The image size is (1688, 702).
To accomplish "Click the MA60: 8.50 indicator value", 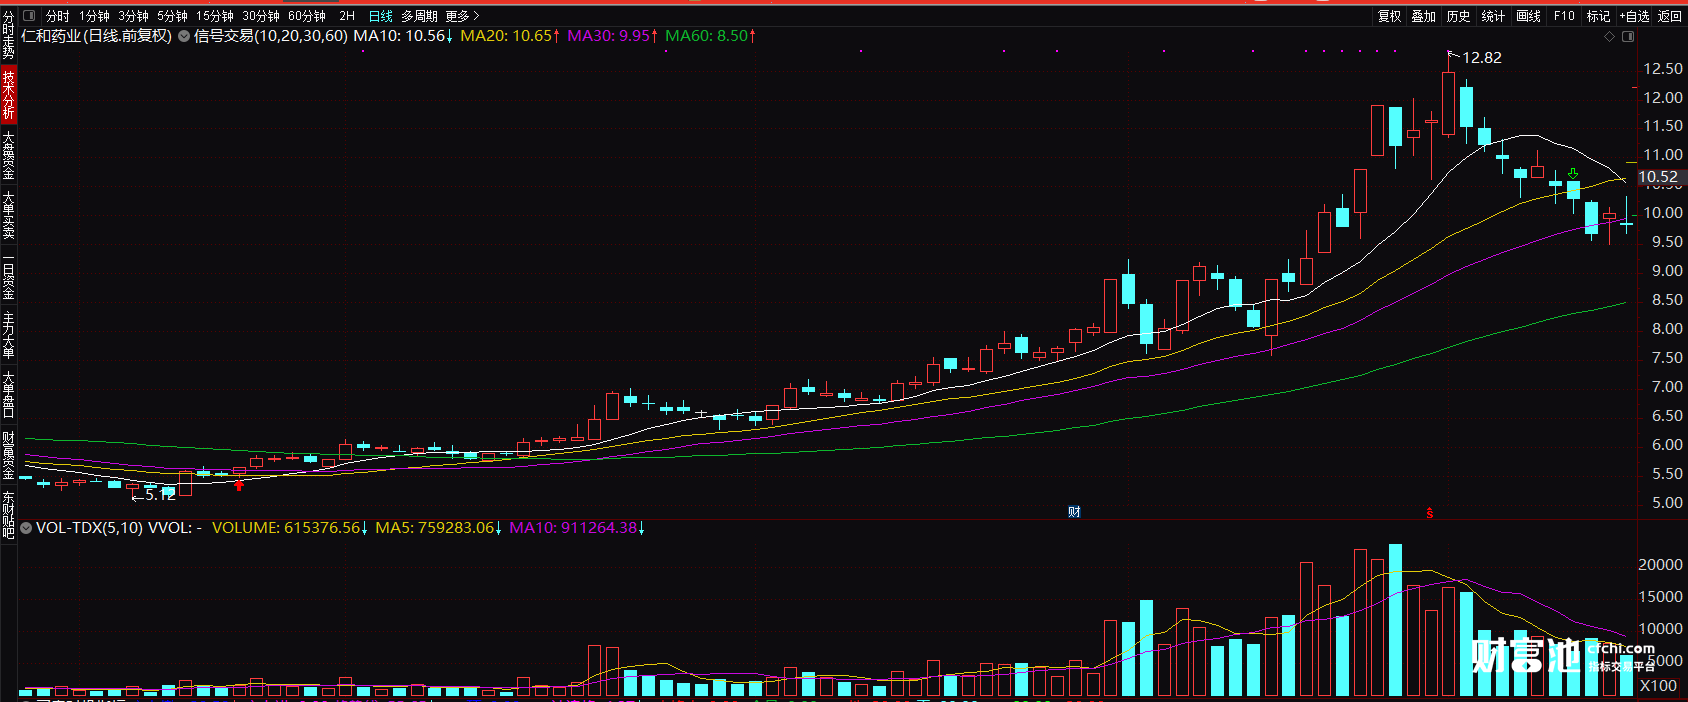I will coord(711,36).
